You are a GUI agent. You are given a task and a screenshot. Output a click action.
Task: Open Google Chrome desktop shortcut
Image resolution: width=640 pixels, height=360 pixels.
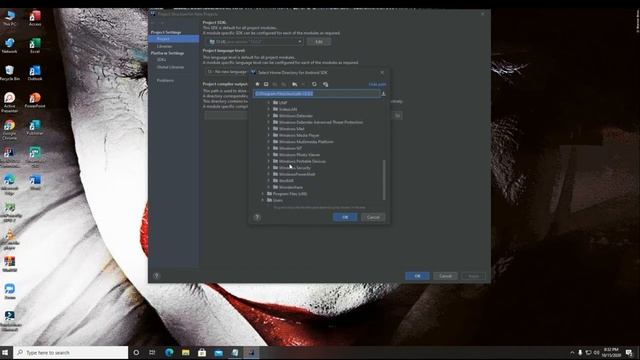click(x=9, y=130)
